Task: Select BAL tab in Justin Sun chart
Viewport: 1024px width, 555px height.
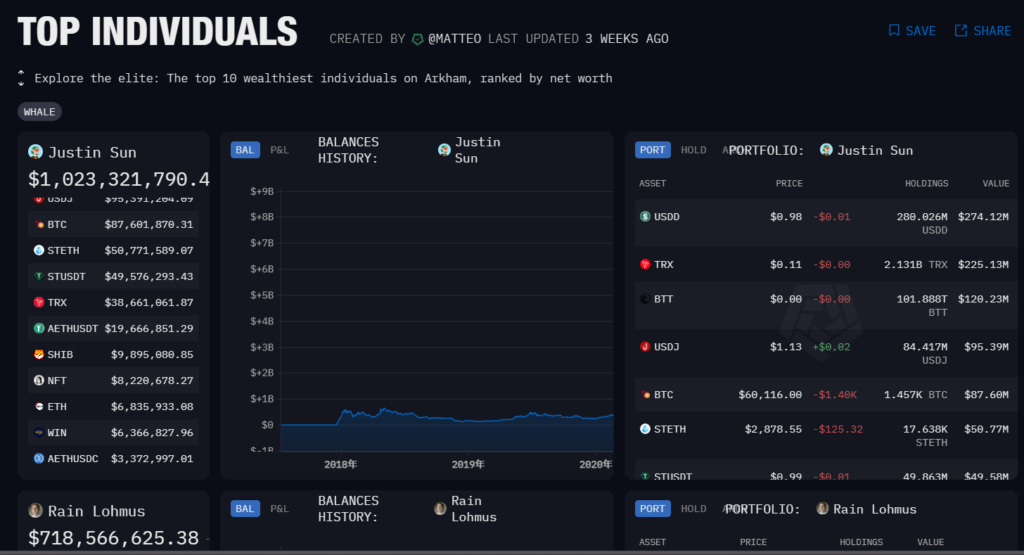Action: tap(245, 150)
